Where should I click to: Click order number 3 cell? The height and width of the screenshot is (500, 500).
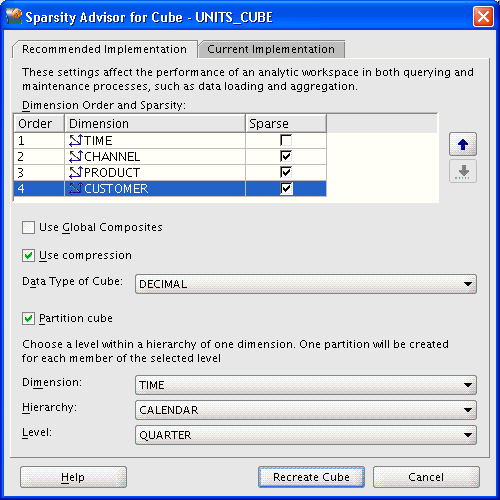pyautogui.click(x=39, y=172)
